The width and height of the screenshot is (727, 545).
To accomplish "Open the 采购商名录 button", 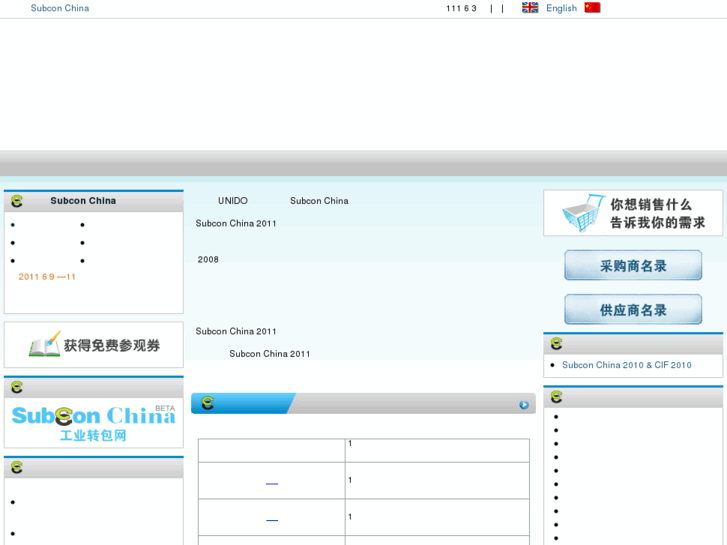I will click(x=633, y=265).
